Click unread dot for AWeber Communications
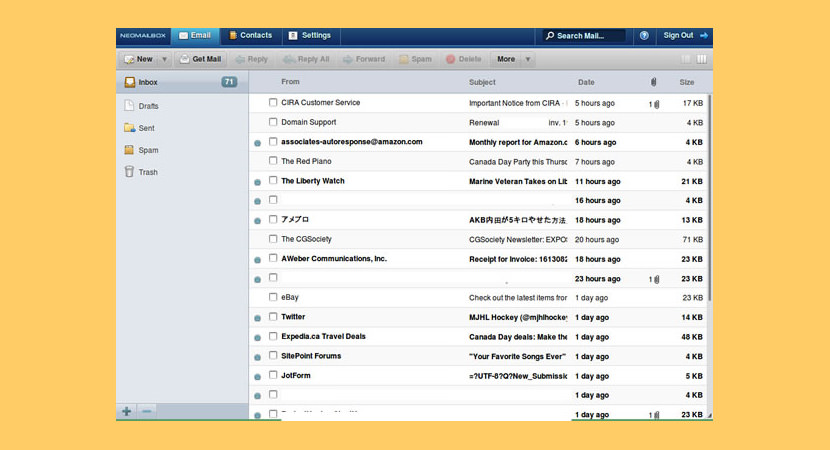 258,260
